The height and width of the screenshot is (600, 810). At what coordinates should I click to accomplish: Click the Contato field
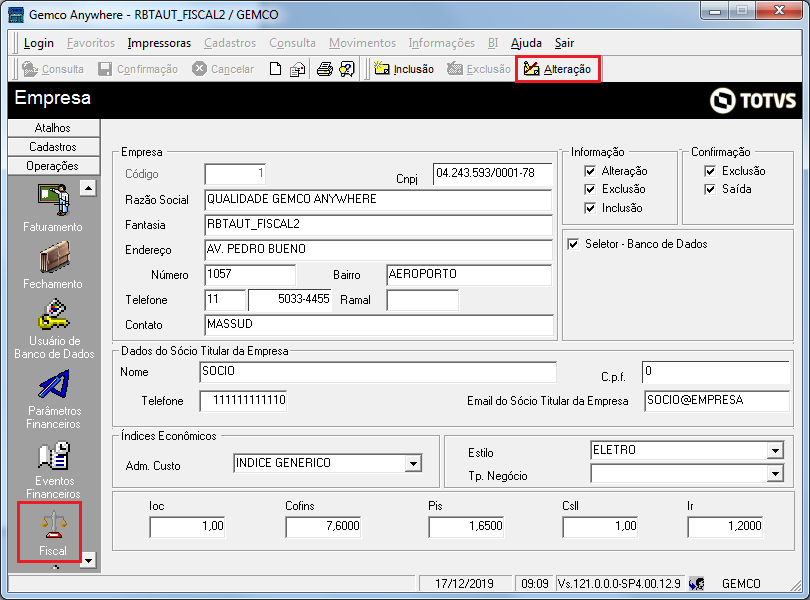coord(379,325)
